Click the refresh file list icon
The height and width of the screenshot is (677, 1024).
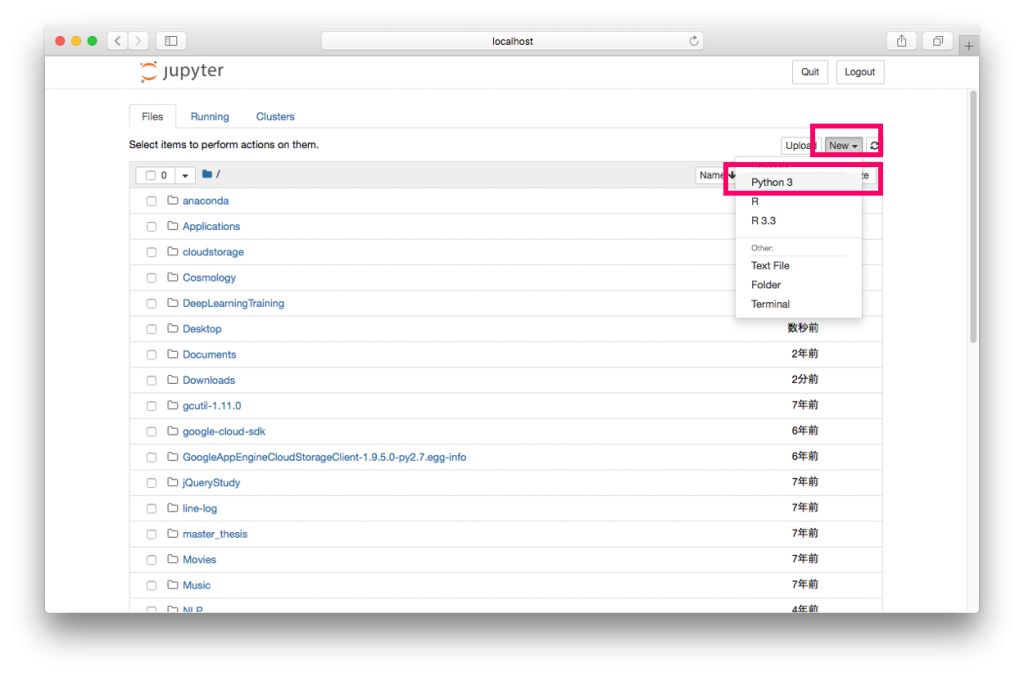coord(874,146)
